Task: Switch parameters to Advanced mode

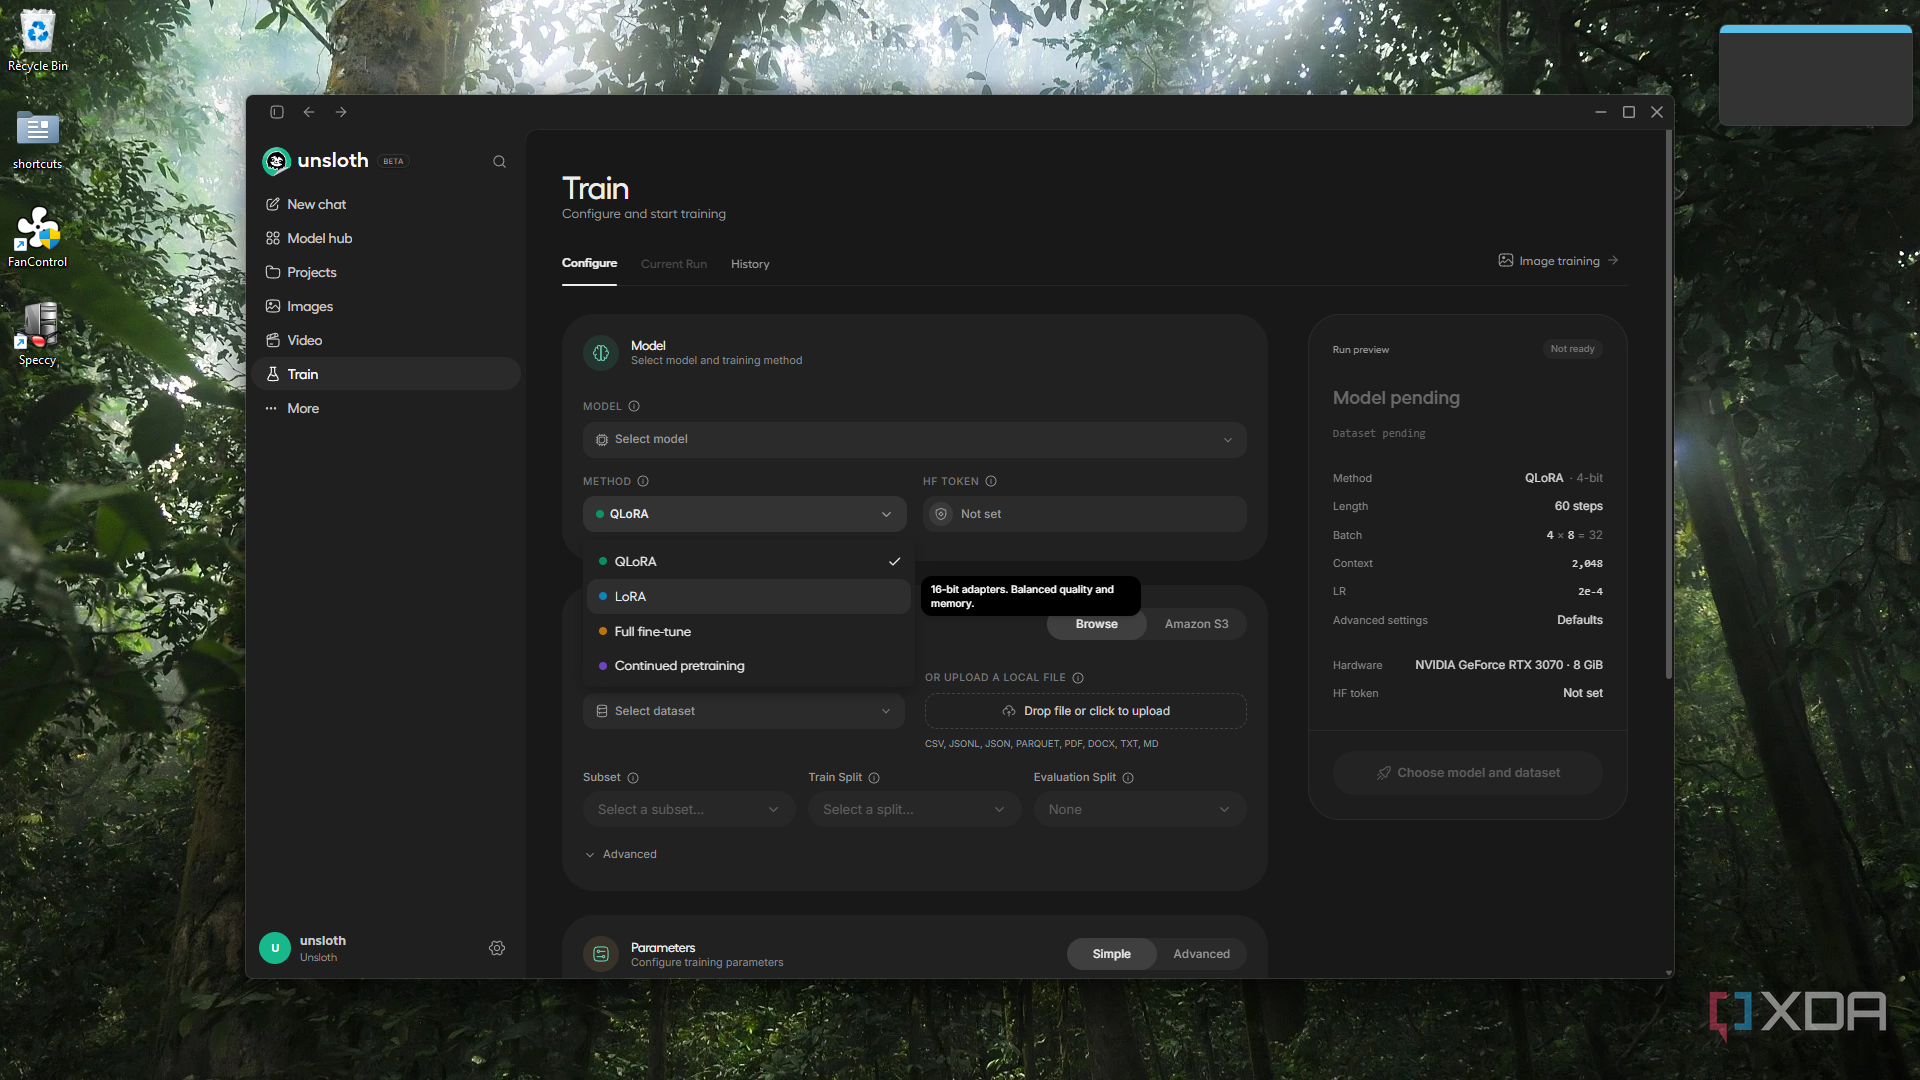Action: coord(1201,954)
